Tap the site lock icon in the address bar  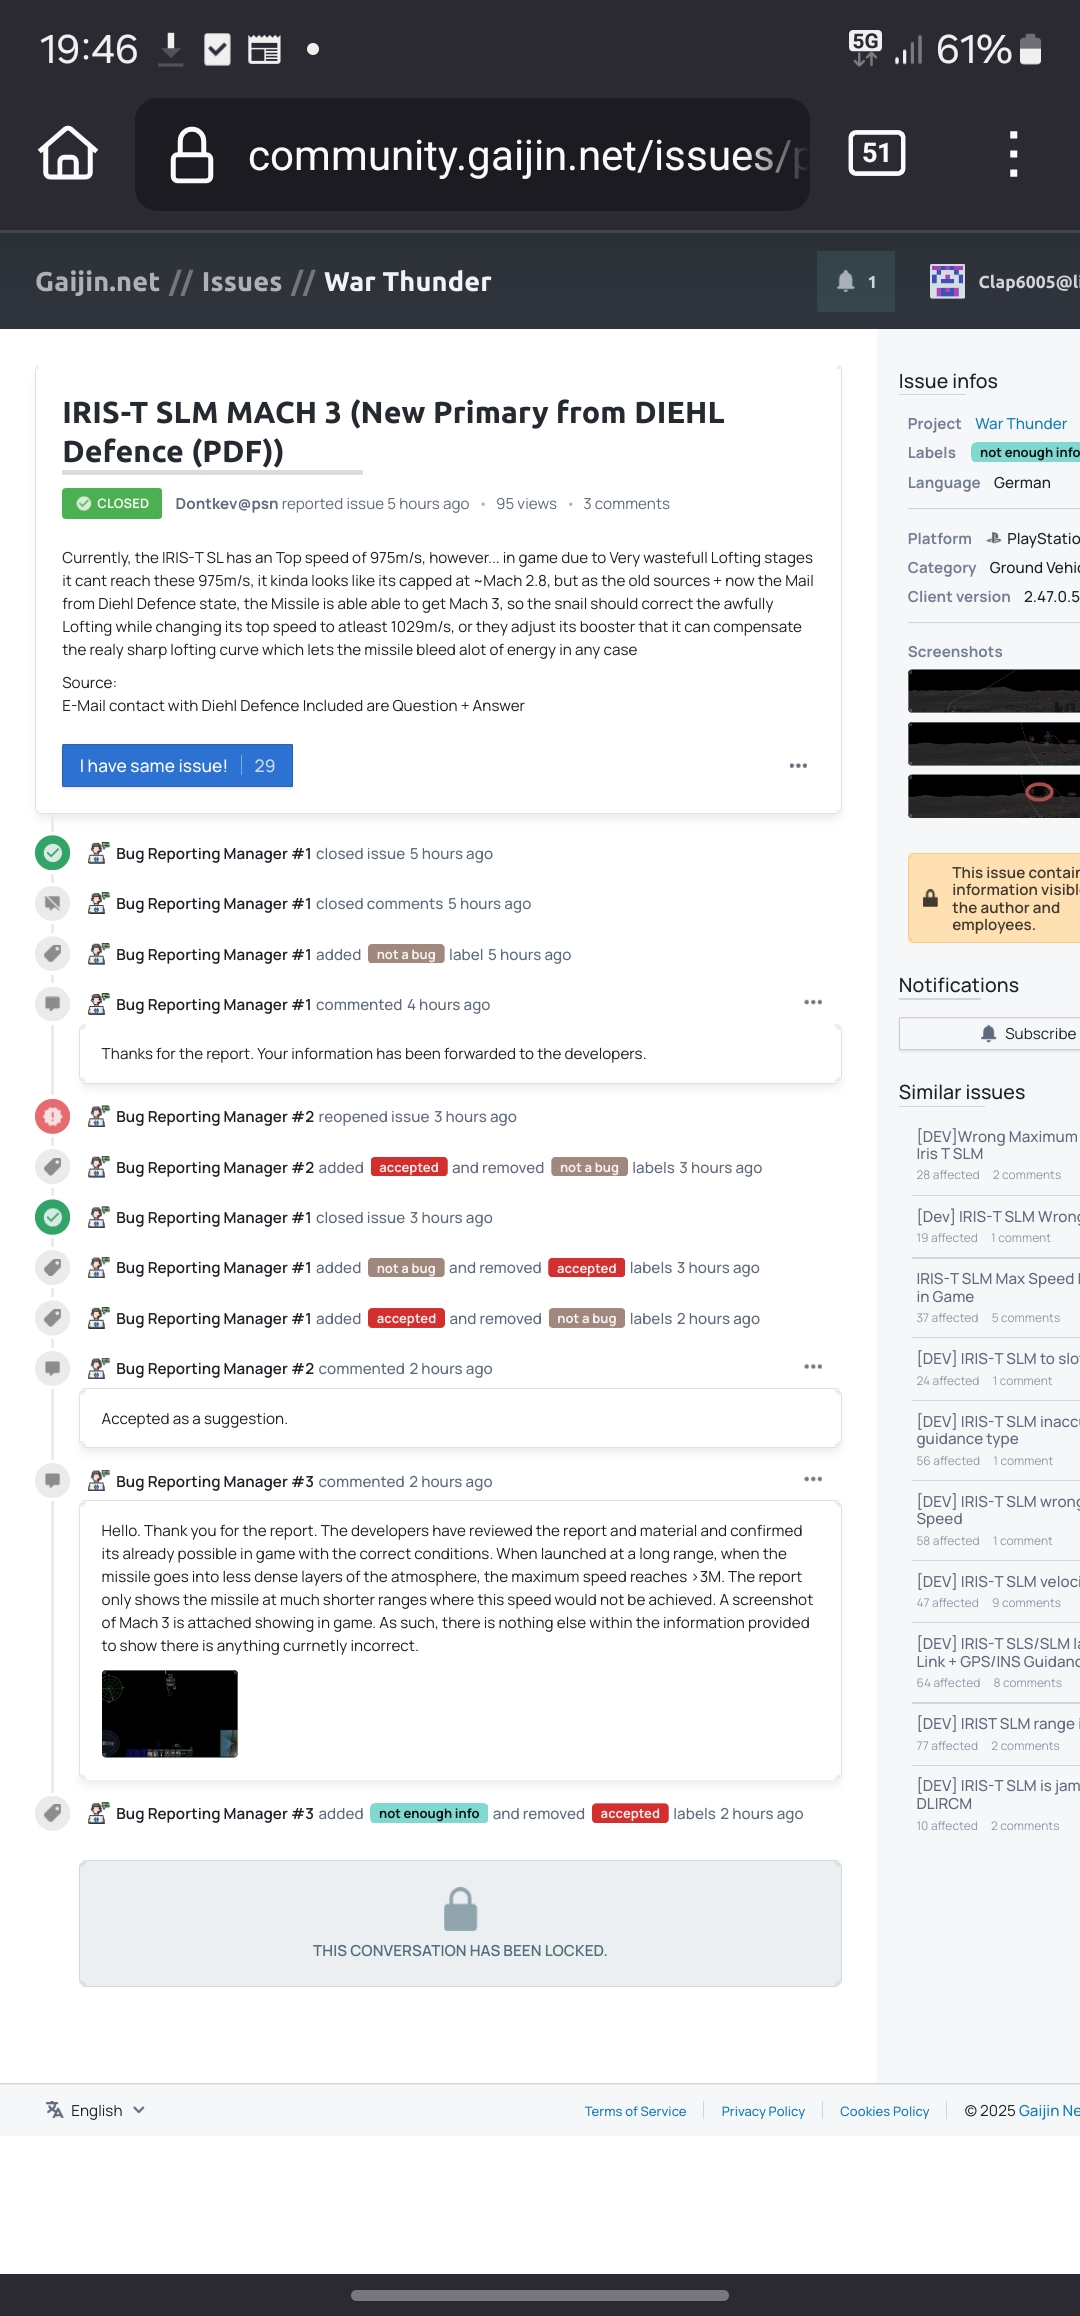point(192,155)
